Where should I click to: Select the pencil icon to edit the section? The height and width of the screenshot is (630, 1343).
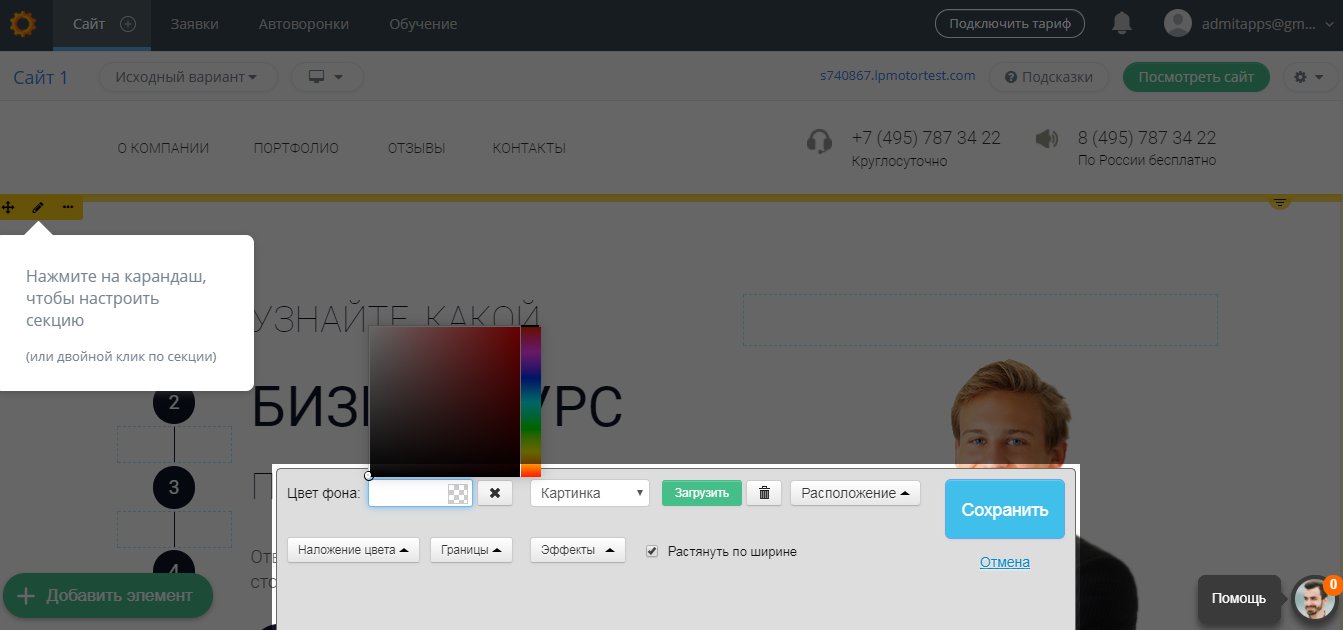(x=38, y=207)
